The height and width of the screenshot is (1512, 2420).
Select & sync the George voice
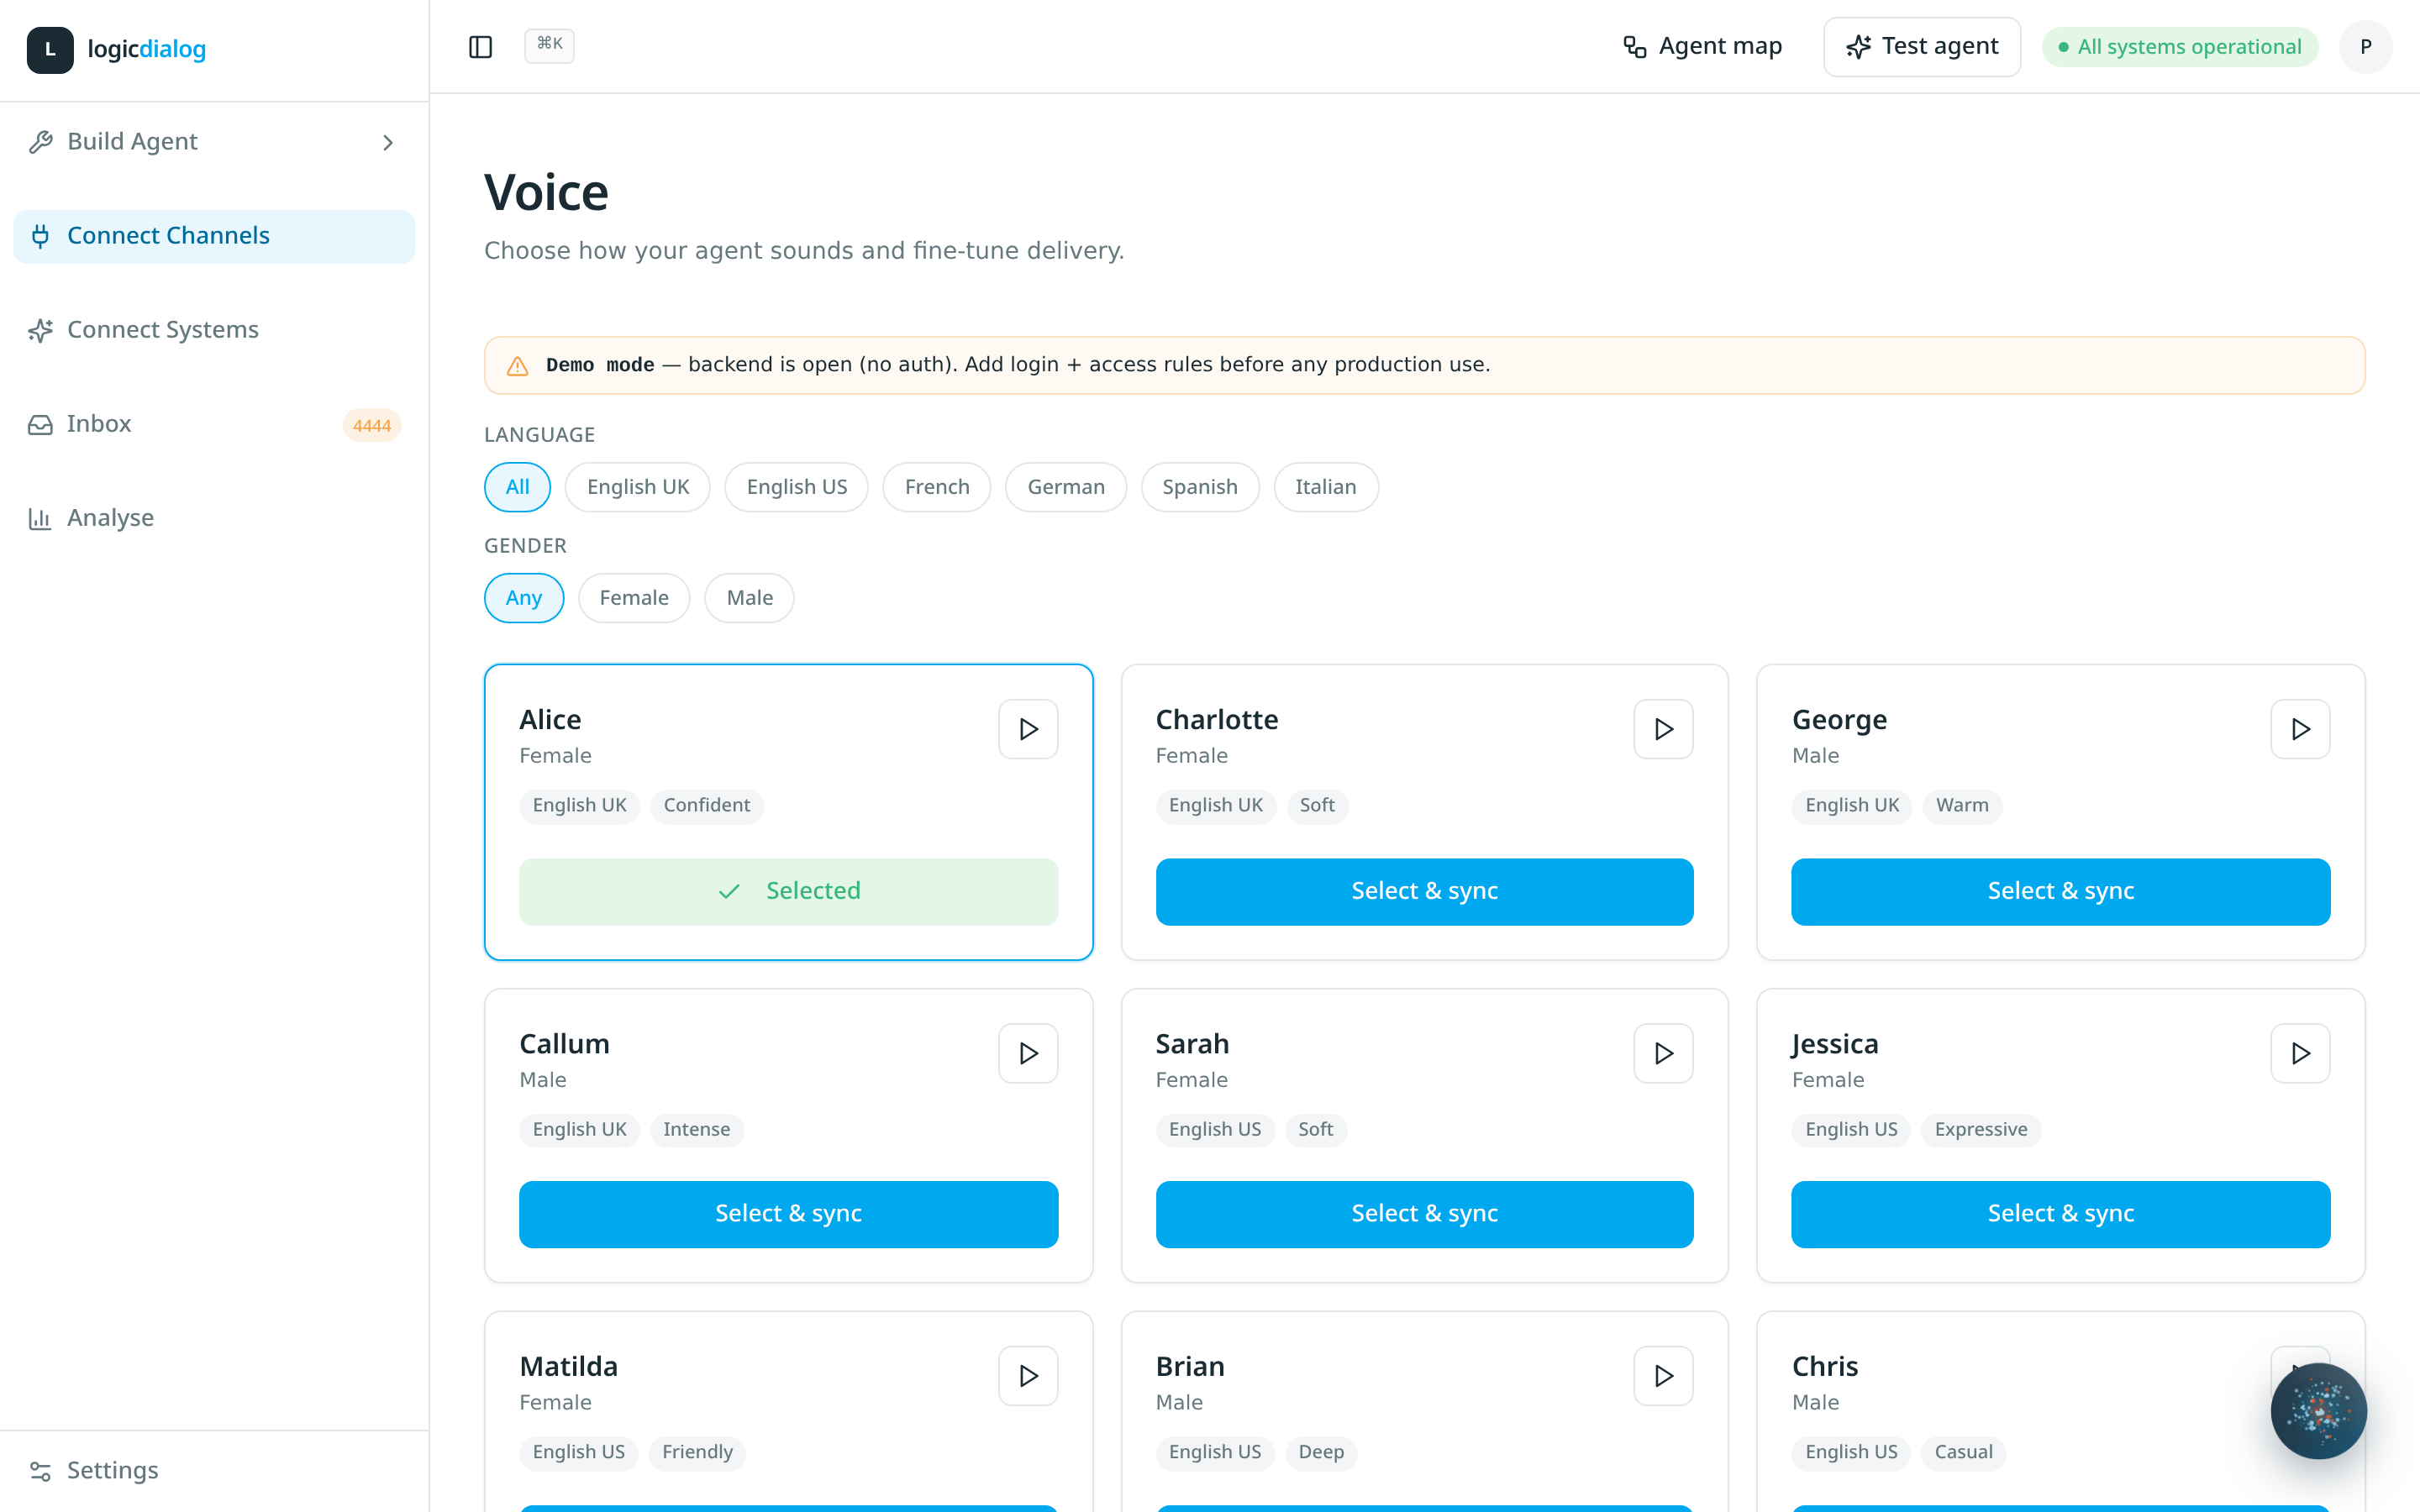point(2061,891)
